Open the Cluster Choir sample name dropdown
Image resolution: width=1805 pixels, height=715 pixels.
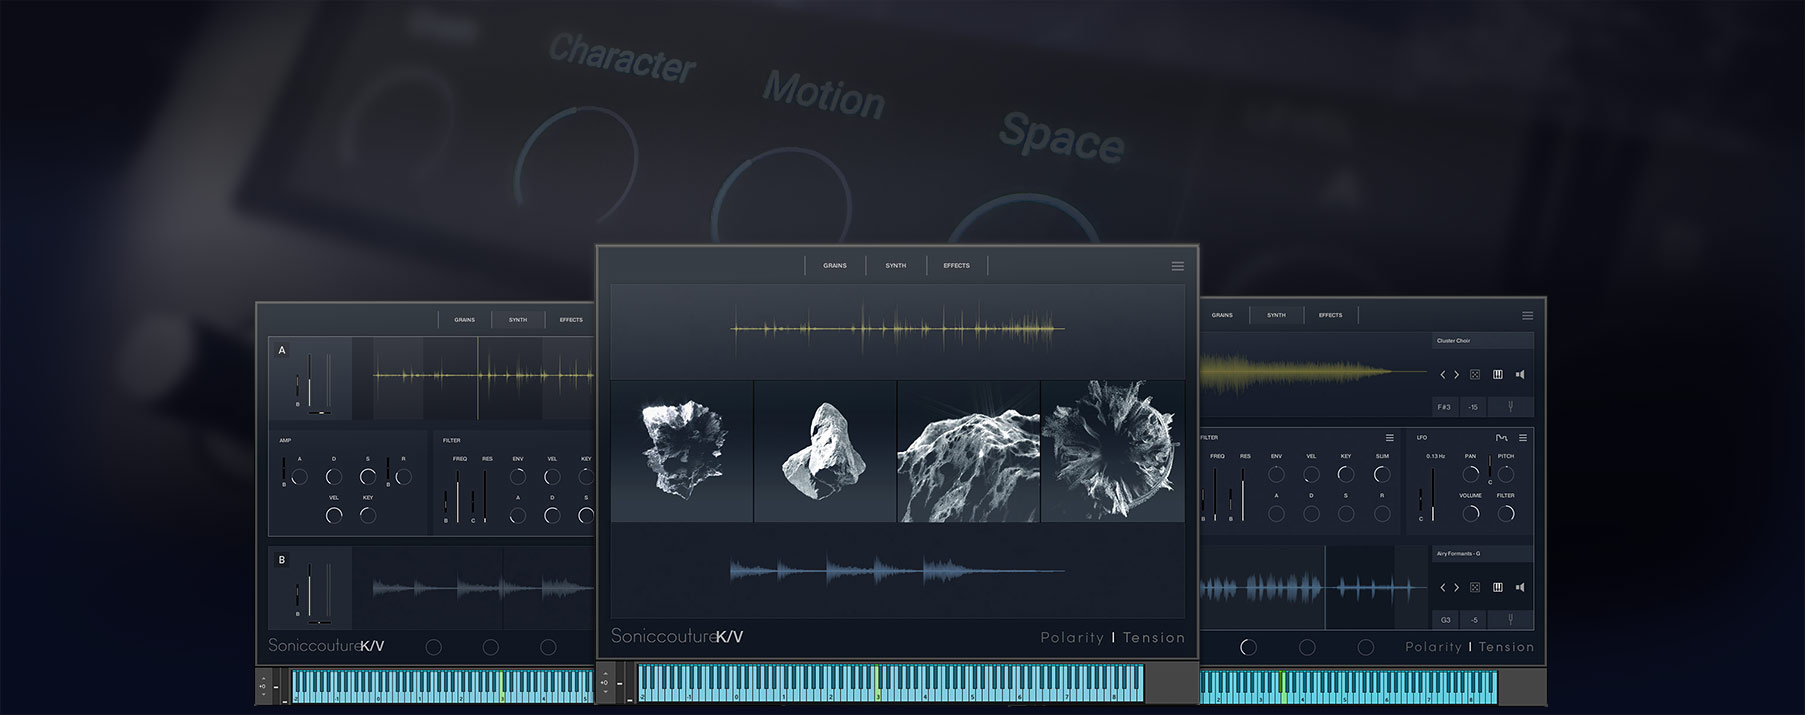(1482, 341)
